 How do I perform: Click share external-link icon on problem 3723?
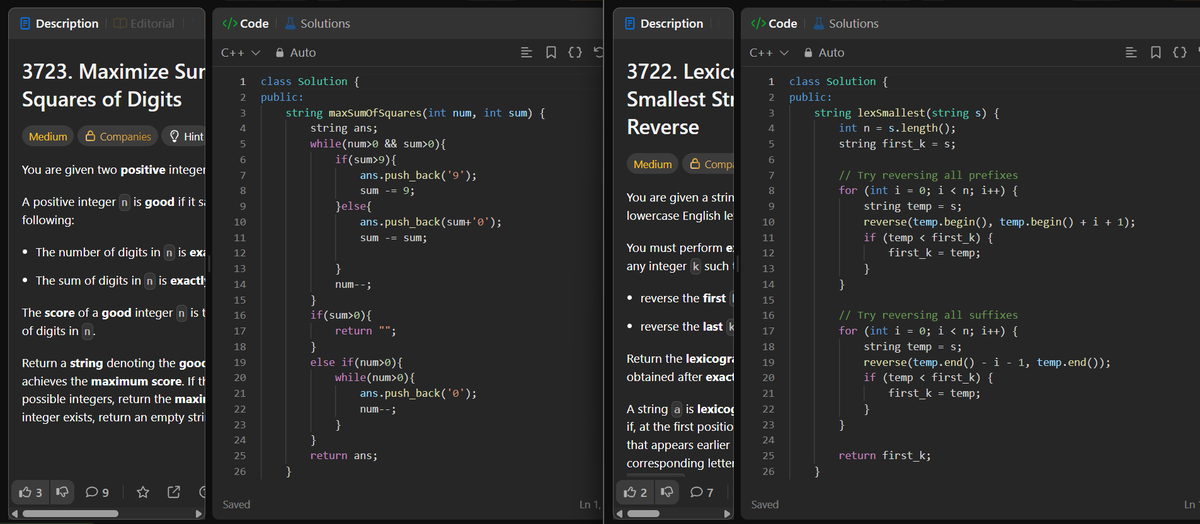173,492
